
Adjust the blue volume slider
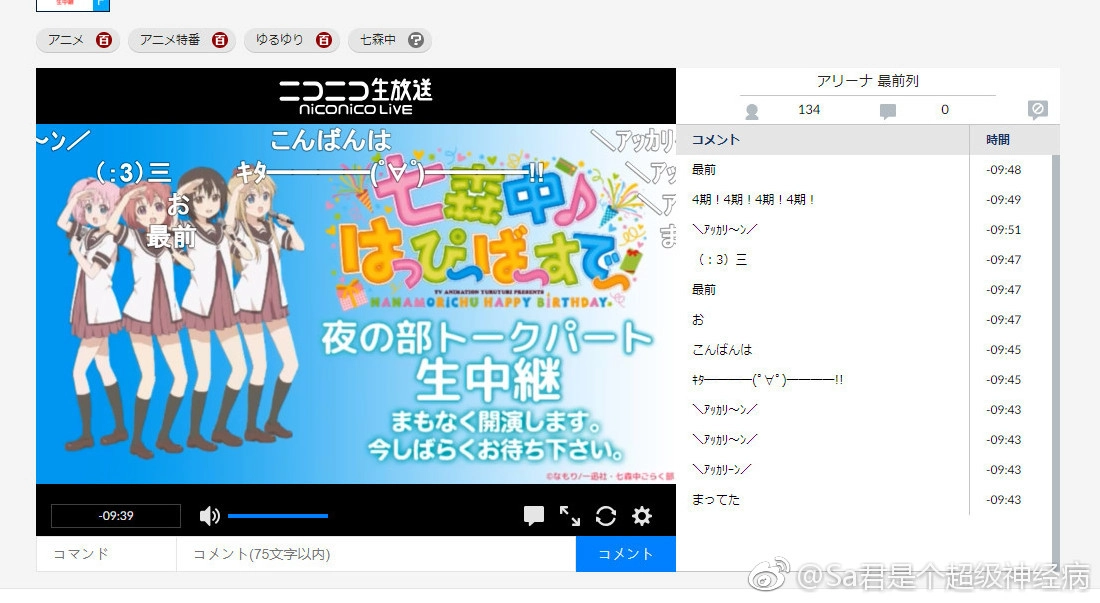click(278, 516)
